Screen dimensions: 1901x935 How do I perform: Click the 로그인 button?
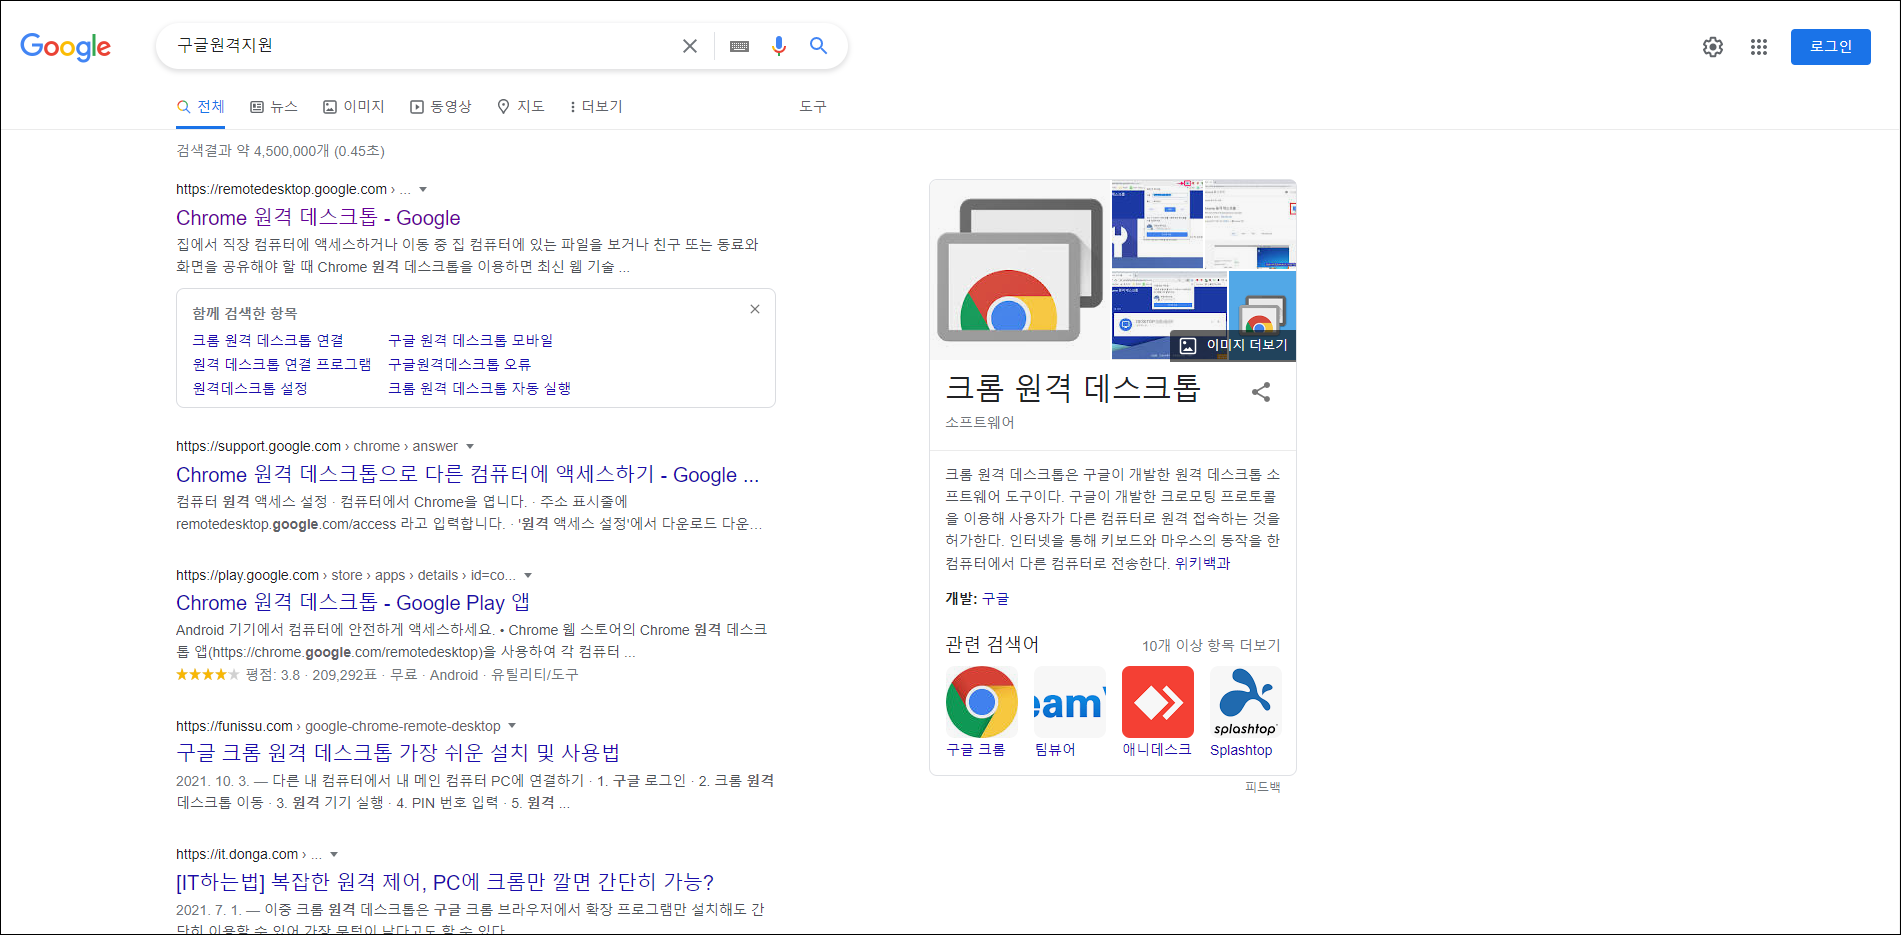(1830, 47)
